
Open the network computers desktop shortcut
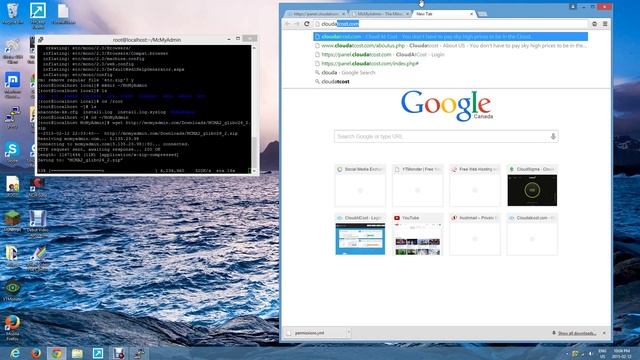12,118
